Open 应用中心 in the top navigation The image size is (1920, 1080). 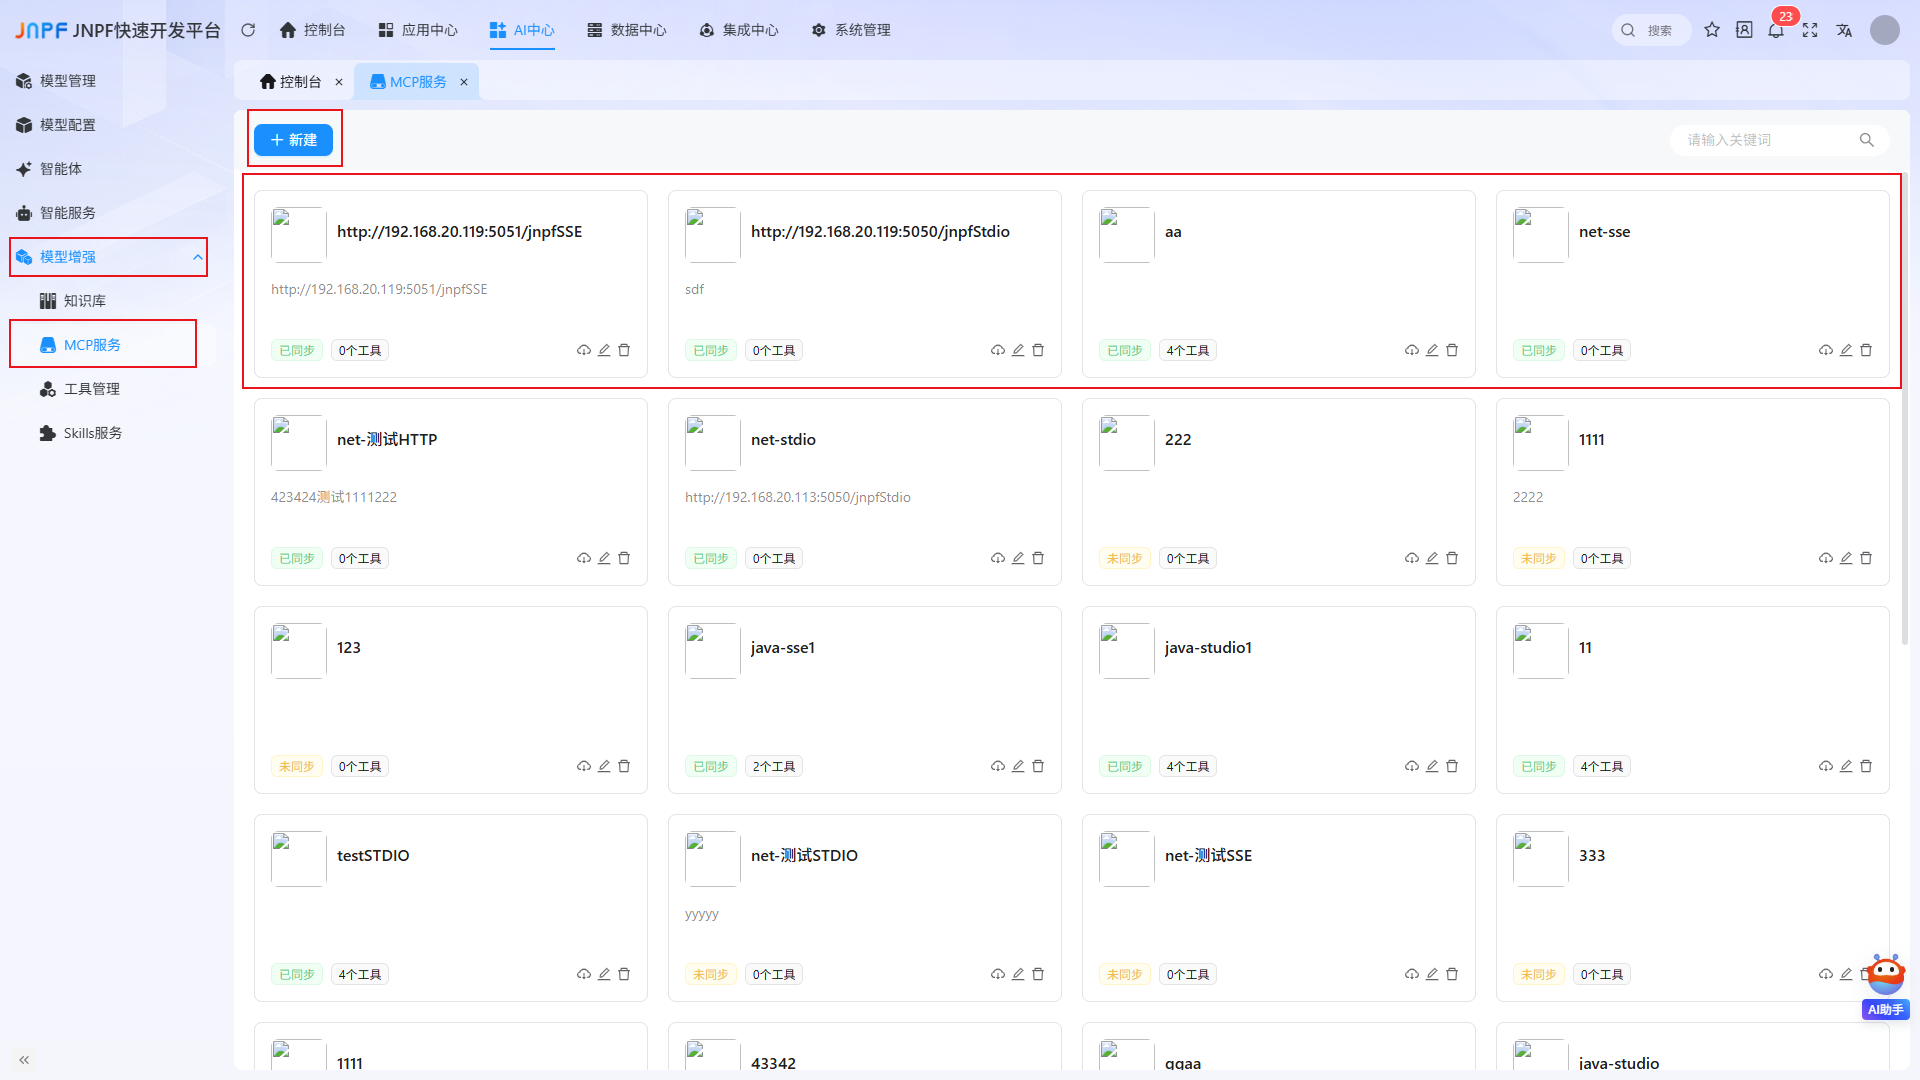pyautogui.click(x=418, y=30)
